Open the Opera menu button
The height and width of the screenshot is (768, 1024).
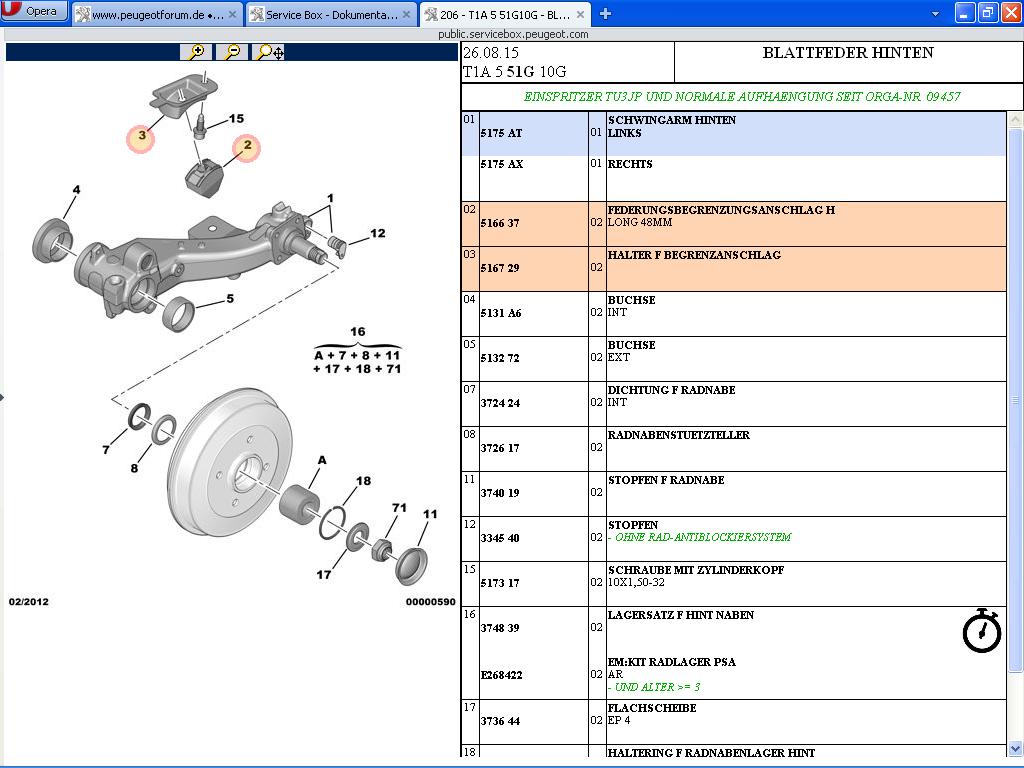point(34,12)
